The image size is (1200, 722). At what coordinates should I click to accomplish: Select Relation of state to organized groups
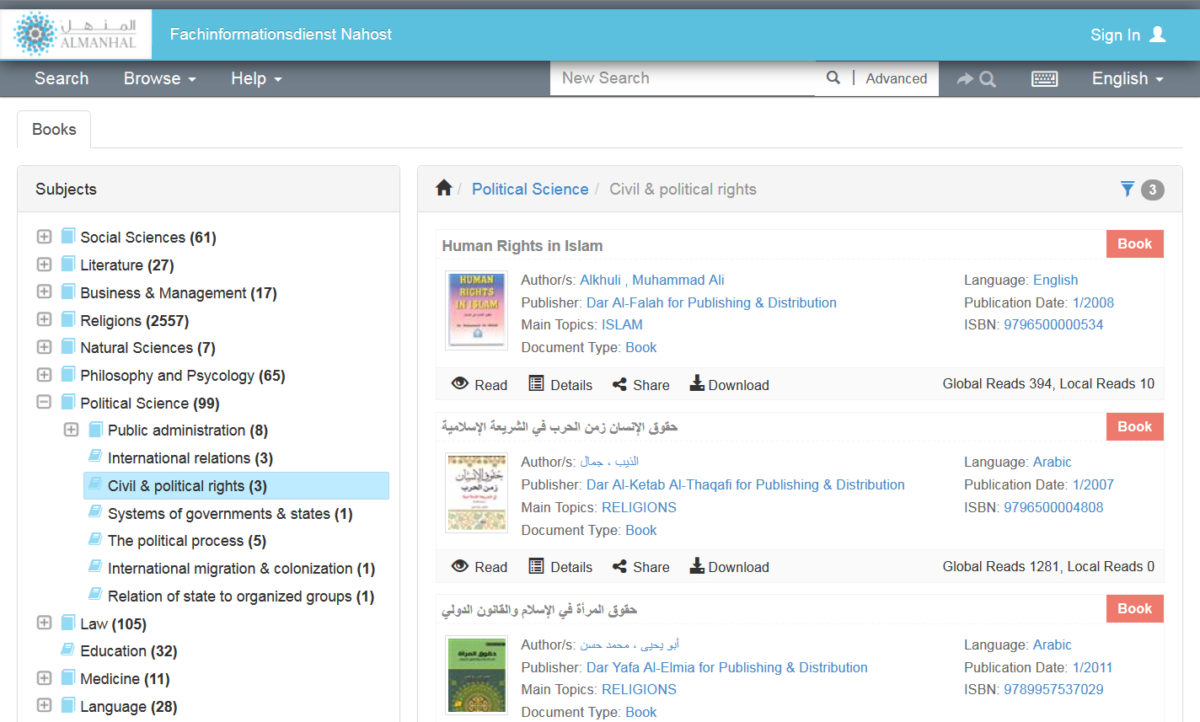pos(240,596)
